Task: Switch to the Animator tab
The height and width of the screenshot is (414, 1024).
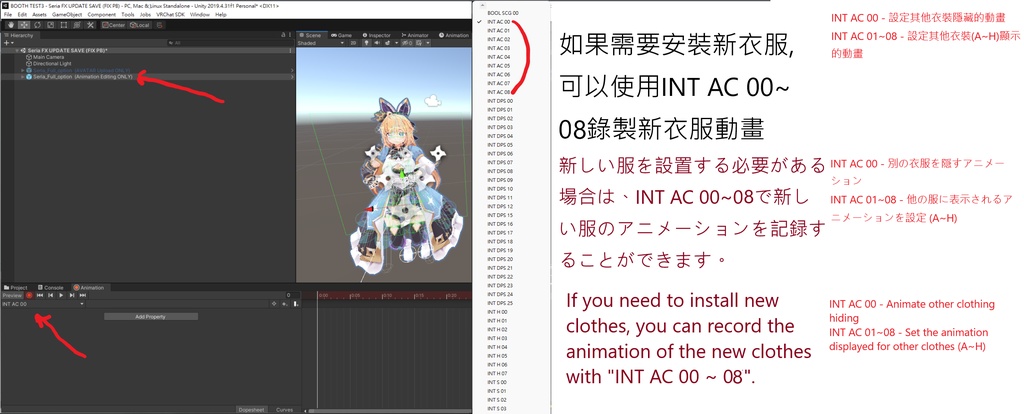Action: point(415,35)
